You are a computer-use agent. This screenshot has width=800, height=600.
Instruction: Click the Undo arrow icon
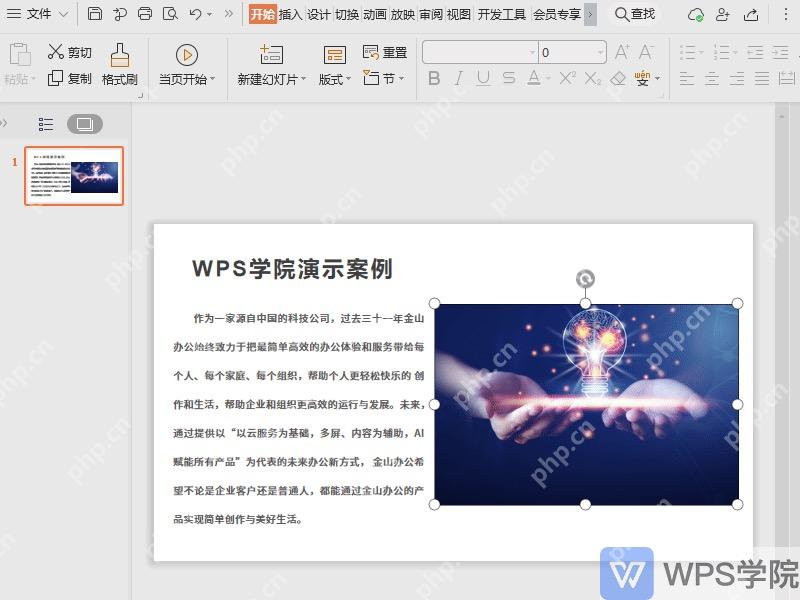pyautogui.click(x=195, y=14)
